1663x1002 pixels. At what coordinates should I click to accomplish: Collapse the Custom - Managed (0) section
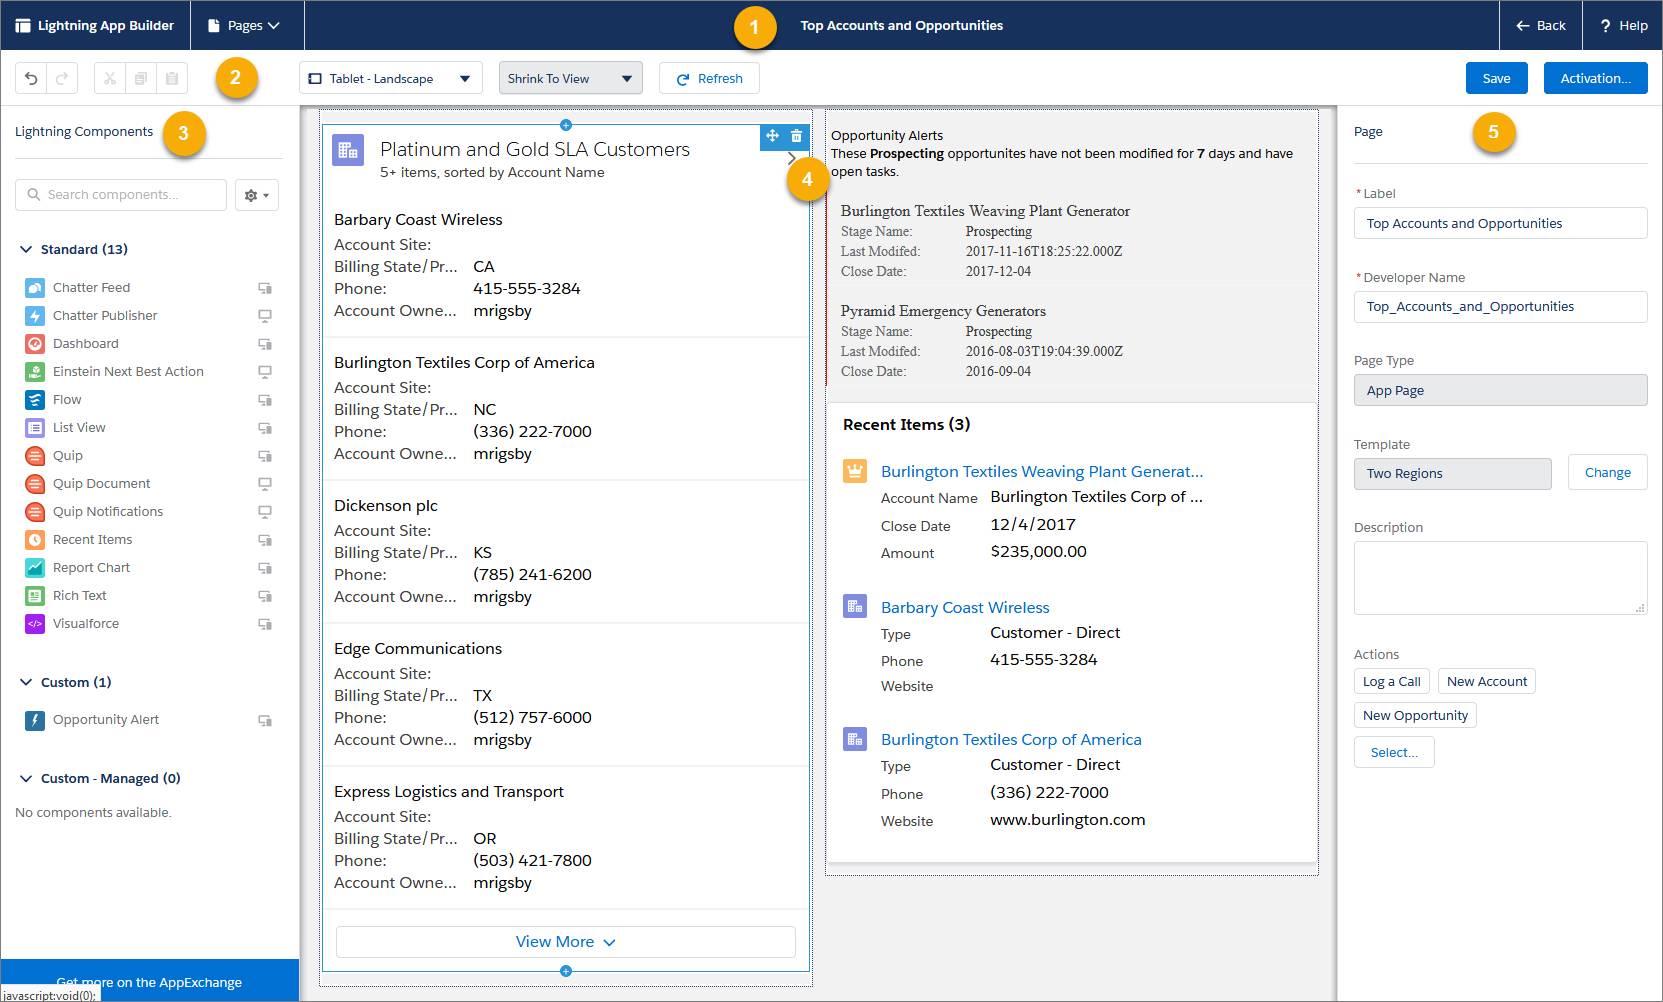pos(26,778)
